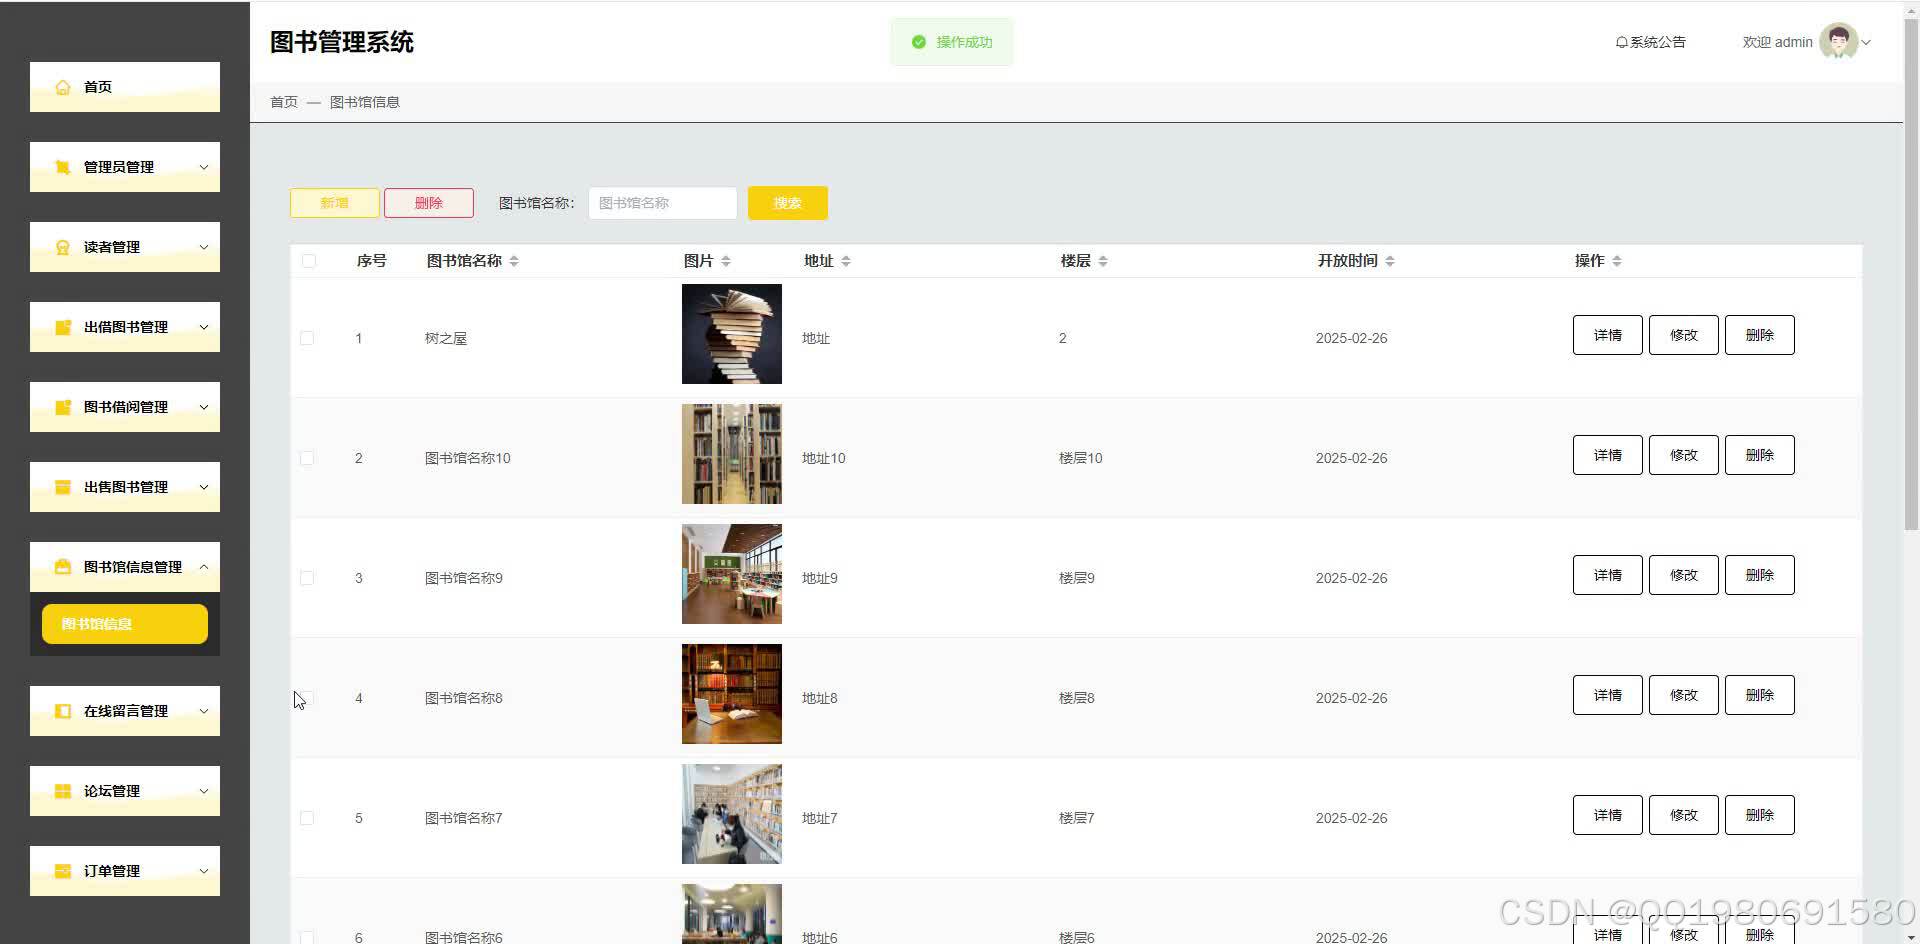Focus the 图书馆名称 search field
Screen dimensions: 1920x944
point(663,203)
